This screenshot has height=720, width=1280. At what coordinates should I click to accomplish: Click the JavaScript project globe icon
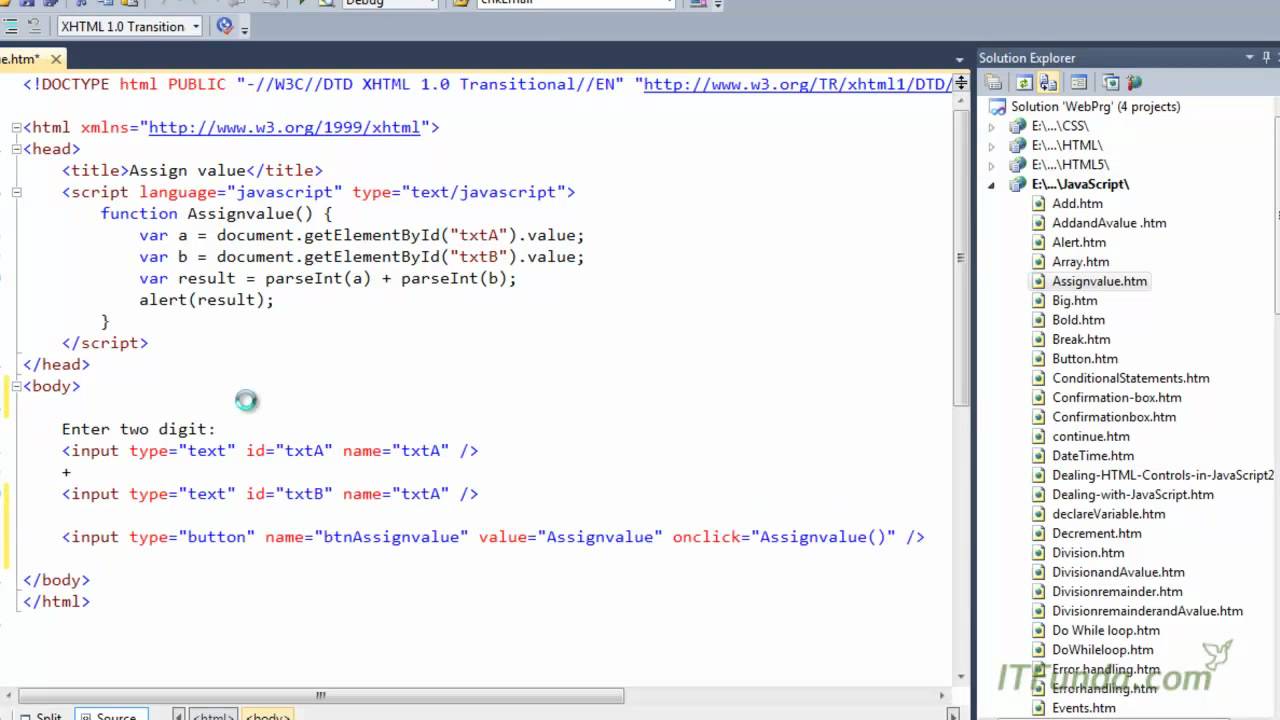[x=1017, y=185]
